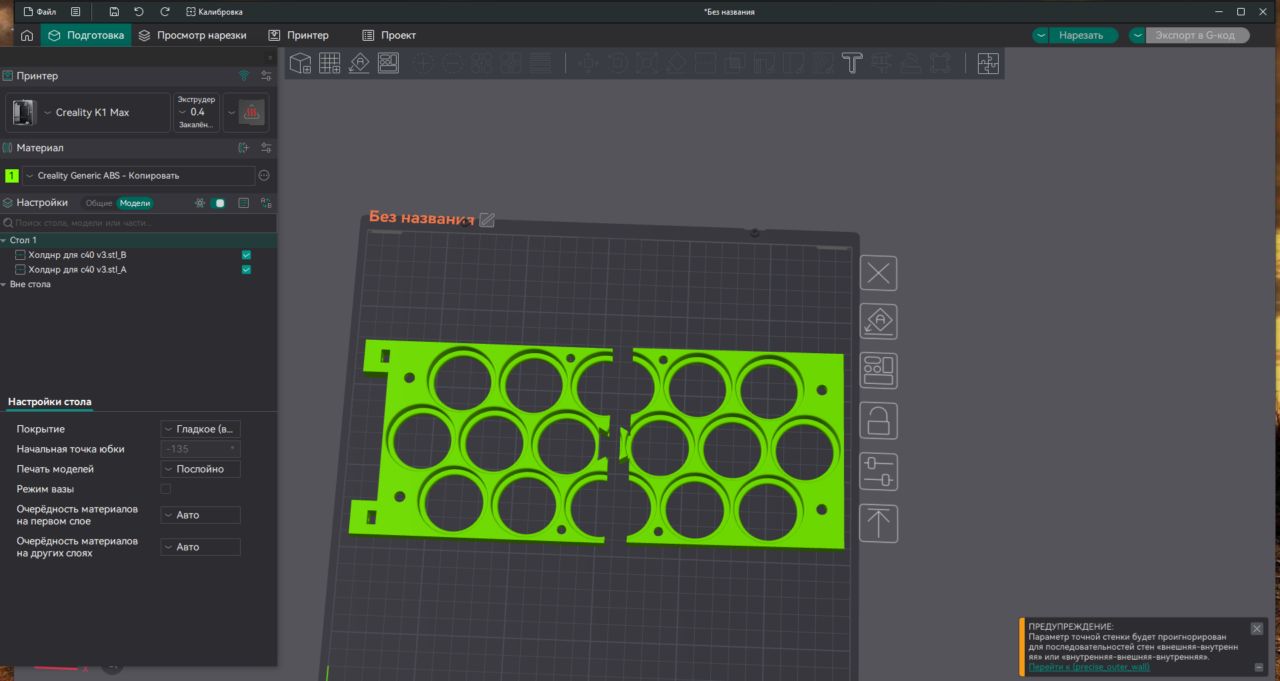1280x681 pixels.
Task: Click the undo arrow icon
Action: tap(139, 12)
